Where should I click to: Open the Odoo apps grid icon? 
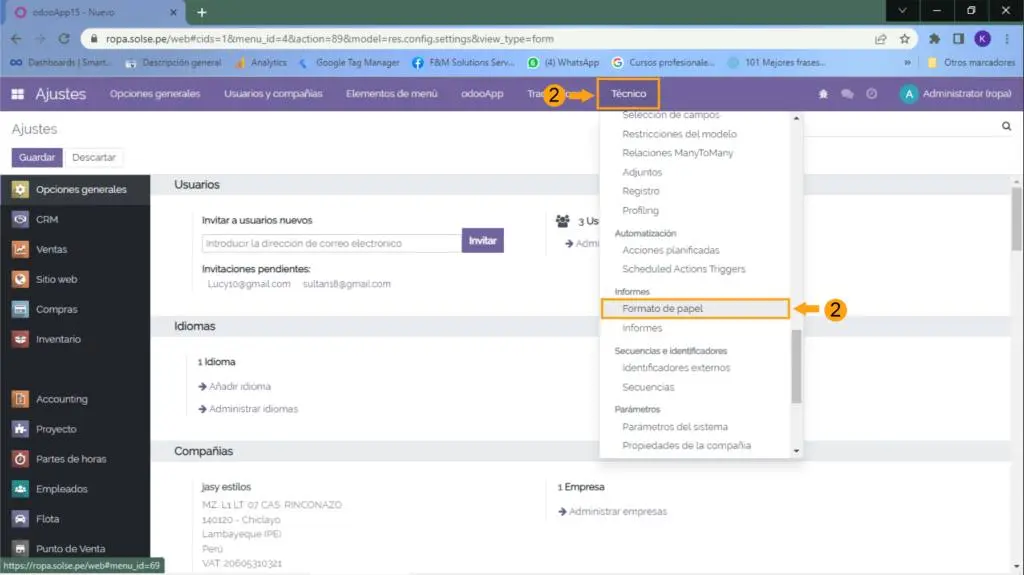17,94
